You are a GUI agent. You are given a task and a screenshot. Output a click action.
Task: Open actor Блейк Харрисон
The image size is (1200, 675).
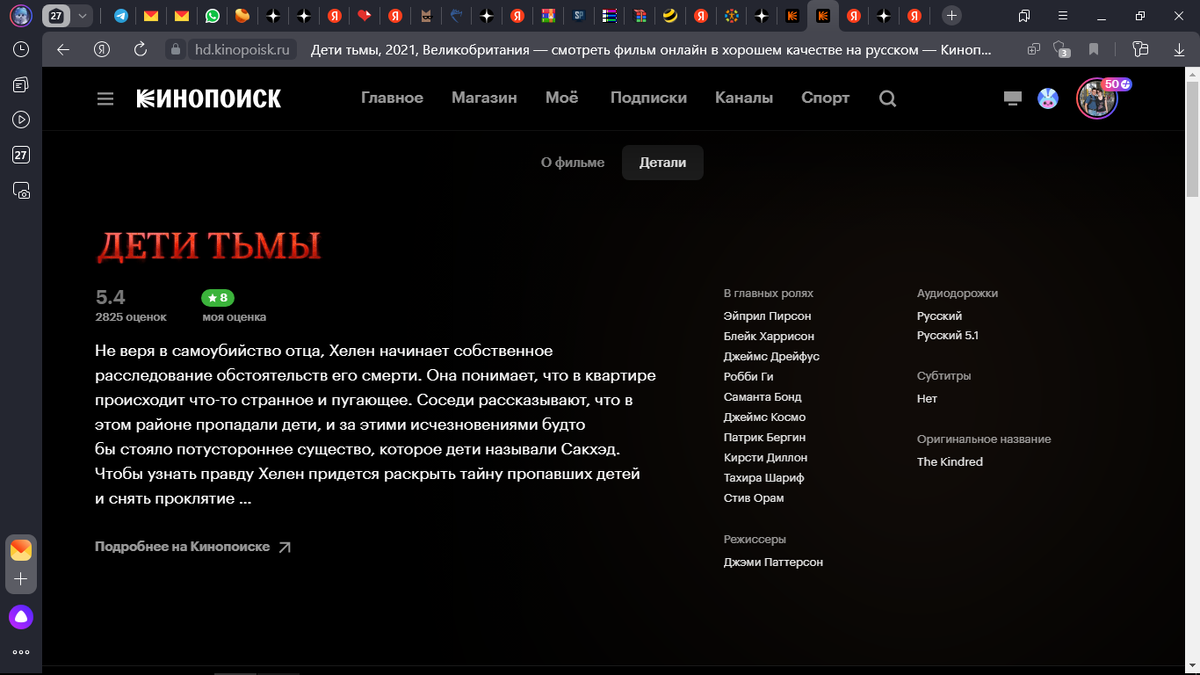tap(769, 336)
